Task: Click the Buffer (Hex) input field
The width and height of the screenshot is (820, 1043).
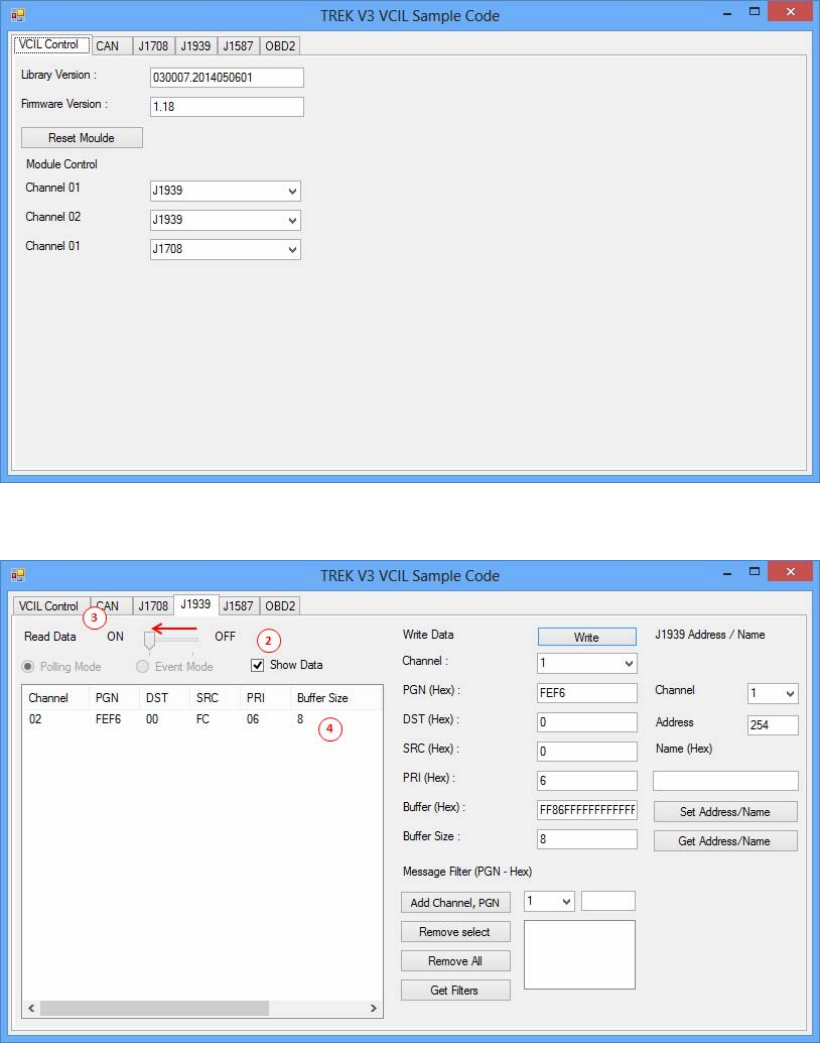Action: (587, 810)
